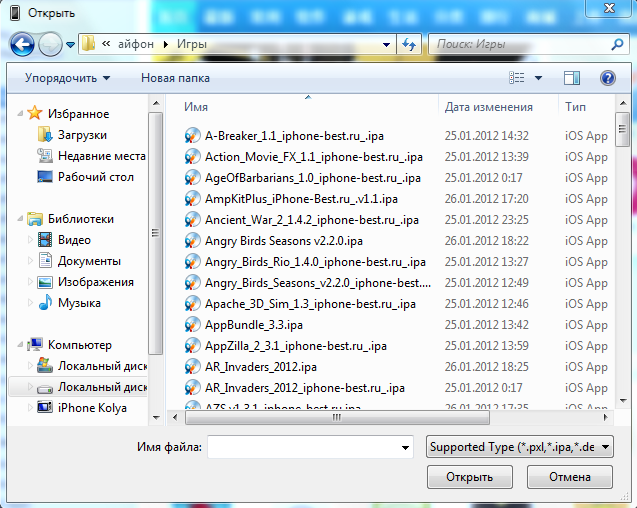The width and height of the screenshot is (637, 508).
Task: Refresh the Игры folder view
Action: 409,44
